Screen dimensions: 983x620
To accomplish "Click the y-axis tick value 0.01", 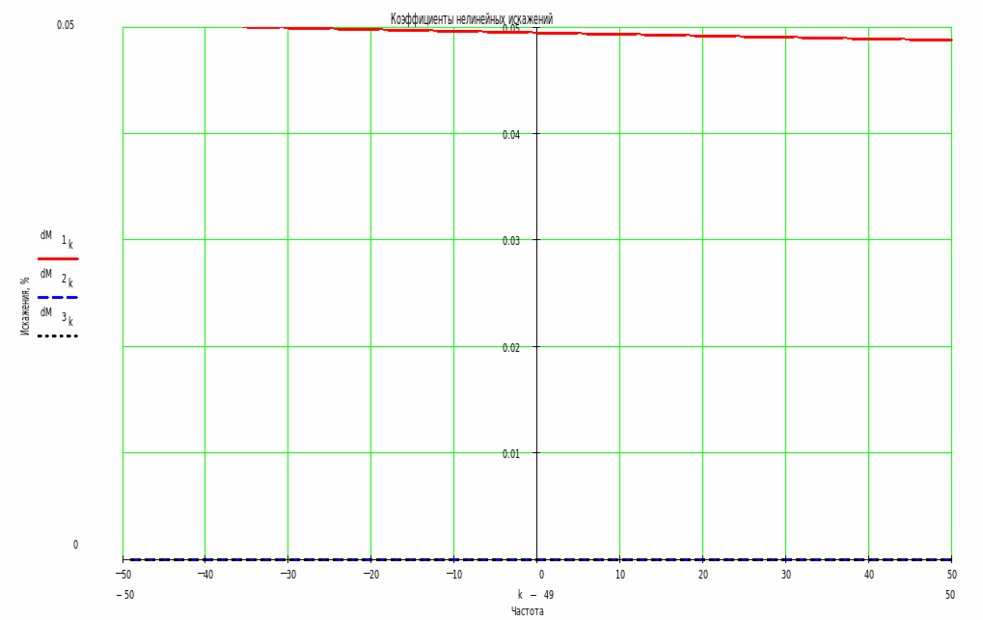I will click(511, 453).
